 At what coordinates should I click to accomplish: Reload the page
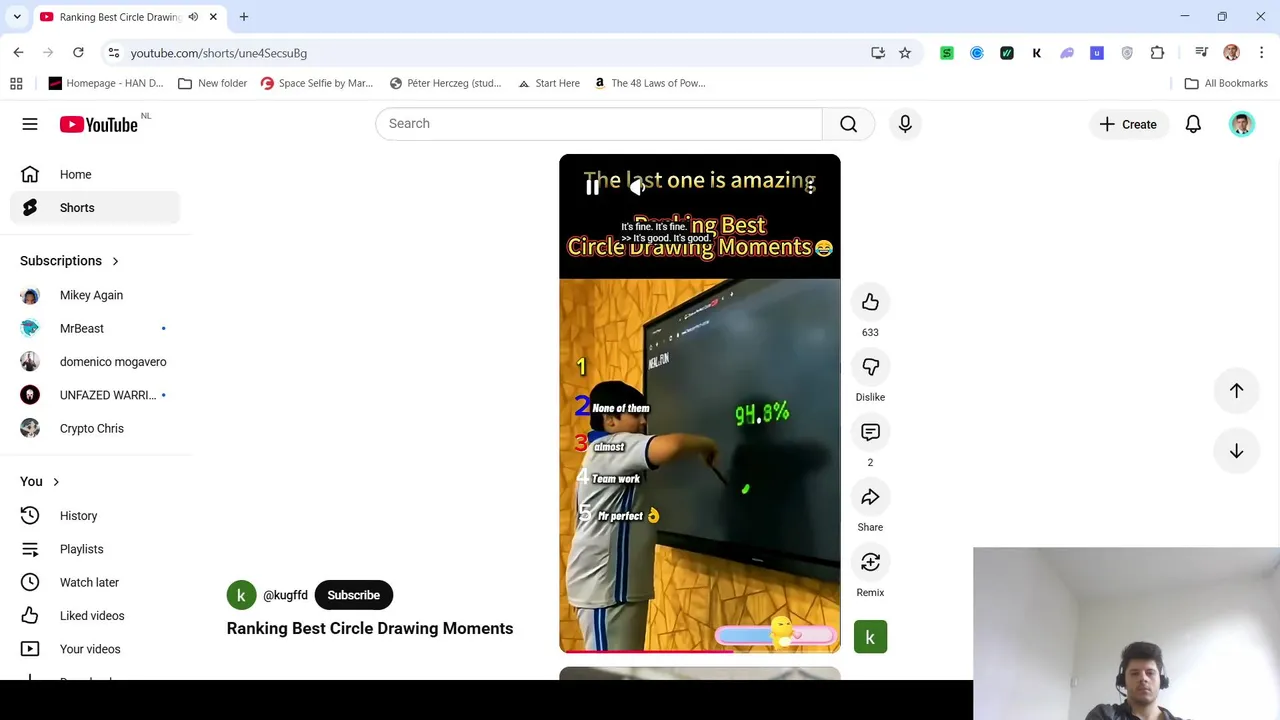click(78, 52)
